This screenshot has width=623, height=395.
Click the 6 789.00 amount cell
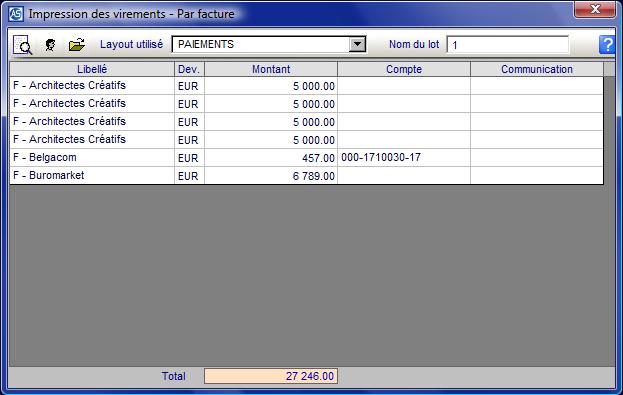click(x=271, y=176)
